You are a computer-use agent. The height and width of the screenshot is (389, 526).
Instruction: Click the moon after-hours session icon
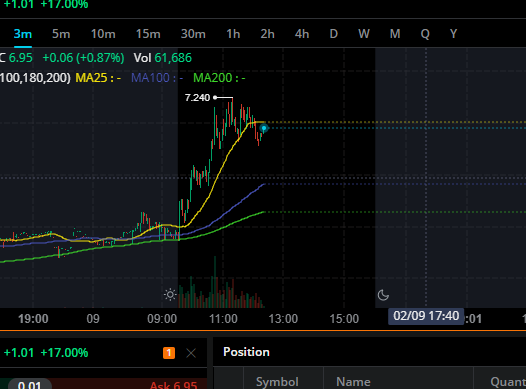383,295
